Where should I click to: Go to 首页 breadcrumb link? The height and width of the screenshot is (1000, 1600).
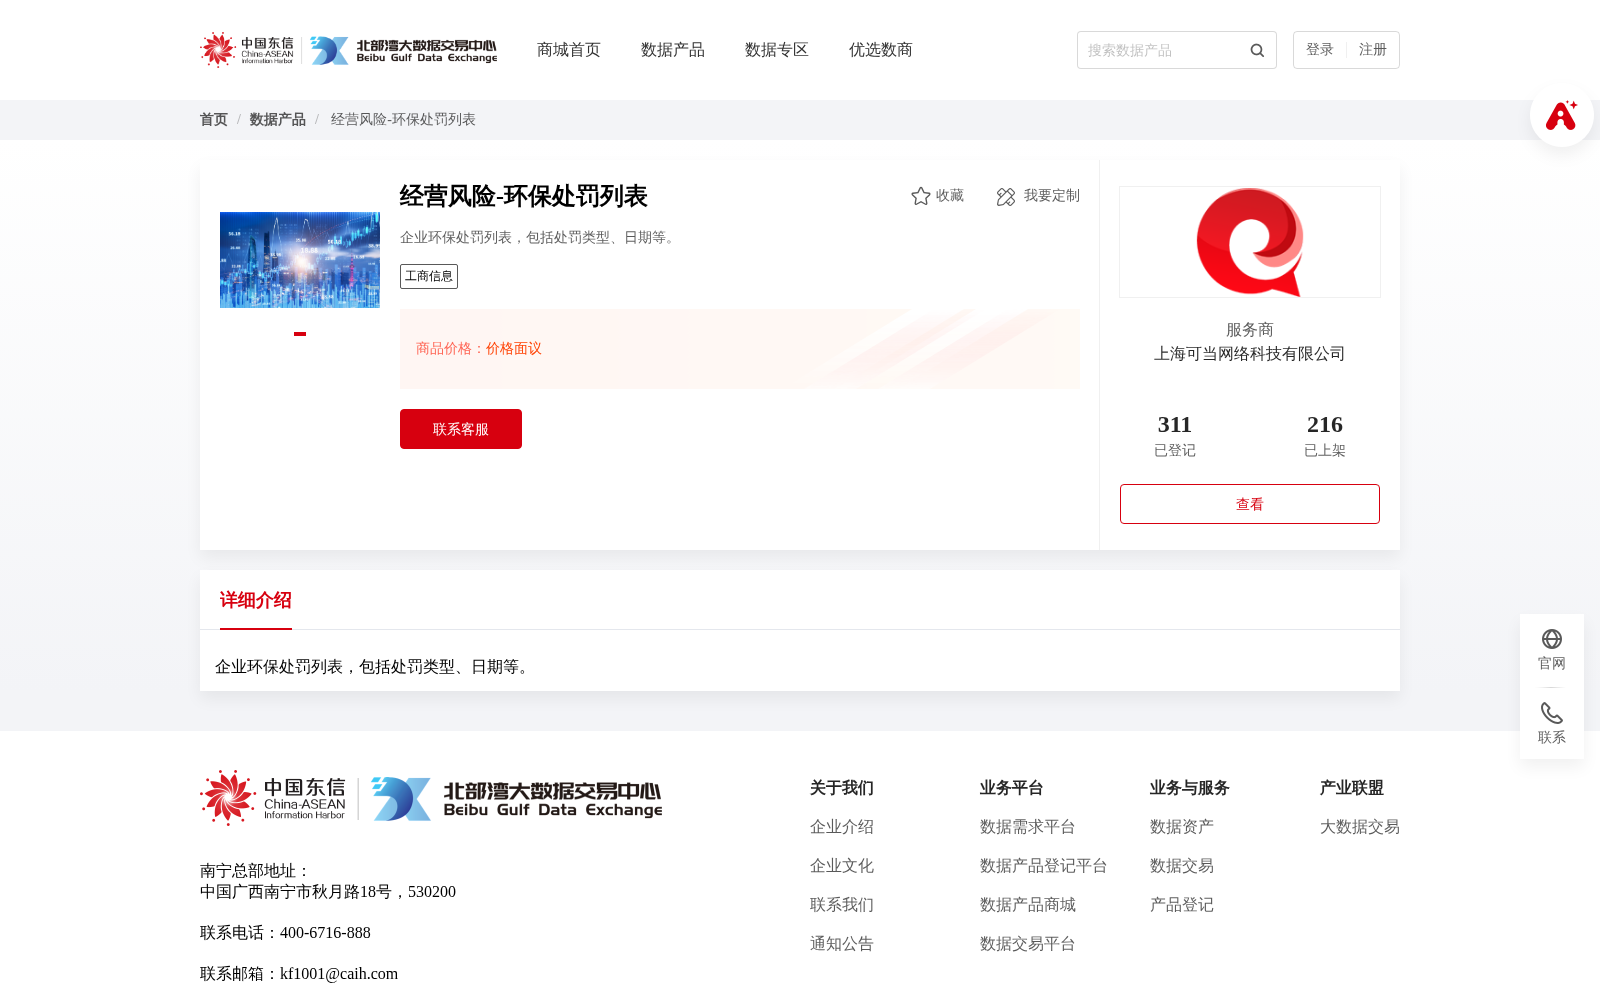(x=214, y=120)
